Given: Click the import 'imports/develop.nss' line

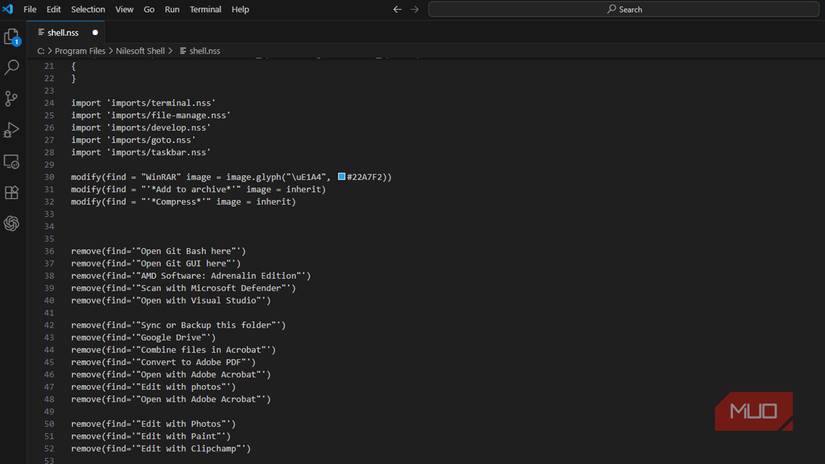Looking at the screenshot, I should tap(140, 128).
